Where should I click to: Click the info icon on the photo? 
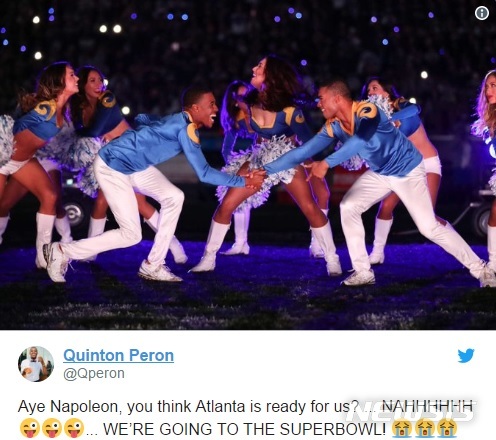tap(482, 13)
